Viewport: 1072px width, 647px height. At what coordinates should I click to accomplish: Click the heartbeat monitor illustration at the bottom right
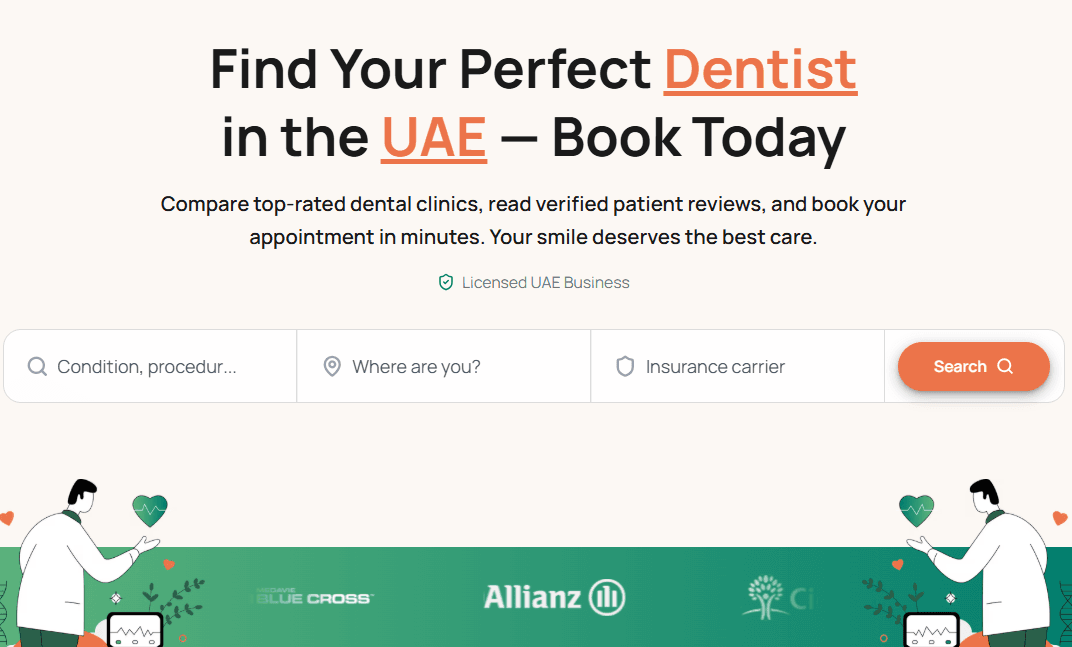point(930,630)
